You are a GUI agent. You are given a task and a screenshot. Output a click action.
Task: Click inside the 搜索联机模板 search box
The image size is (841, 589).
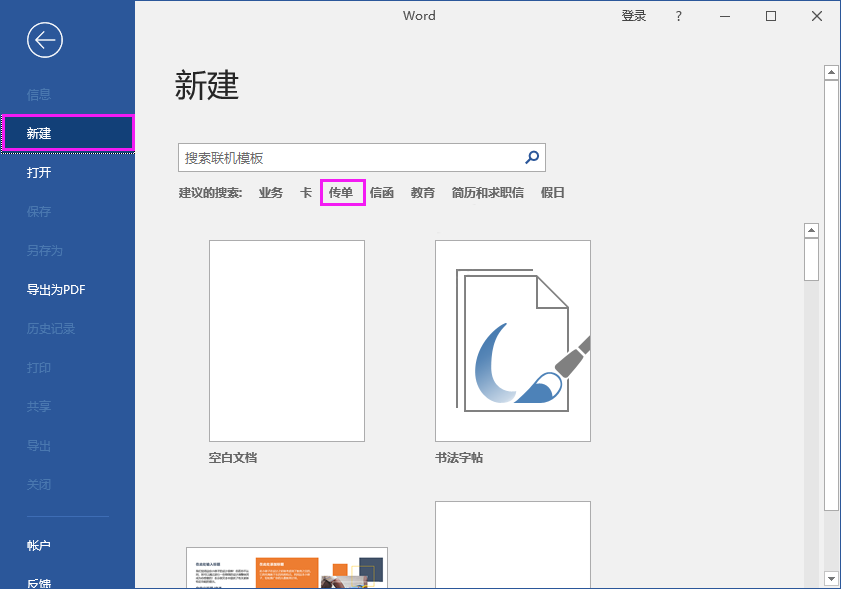[x=350, y=157]
